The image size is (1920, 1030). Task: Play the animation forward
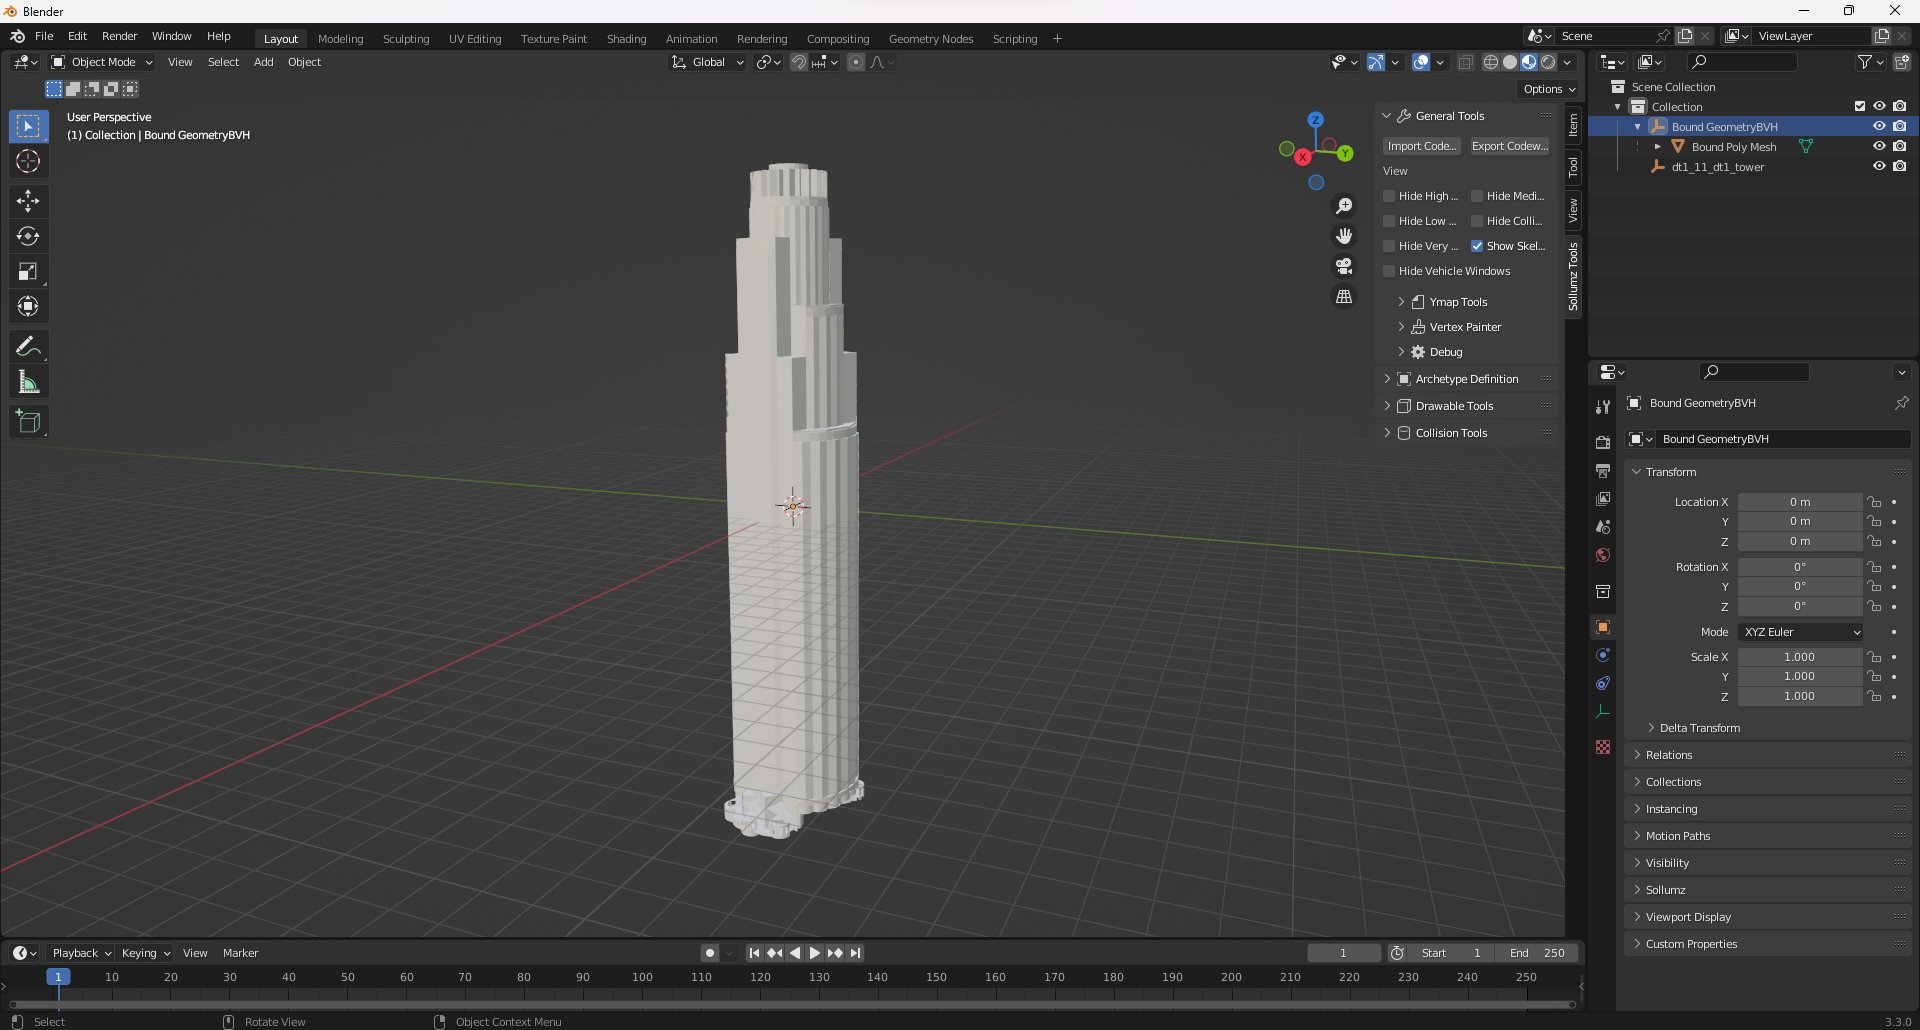pyautogui.click(x=814, y=953)
